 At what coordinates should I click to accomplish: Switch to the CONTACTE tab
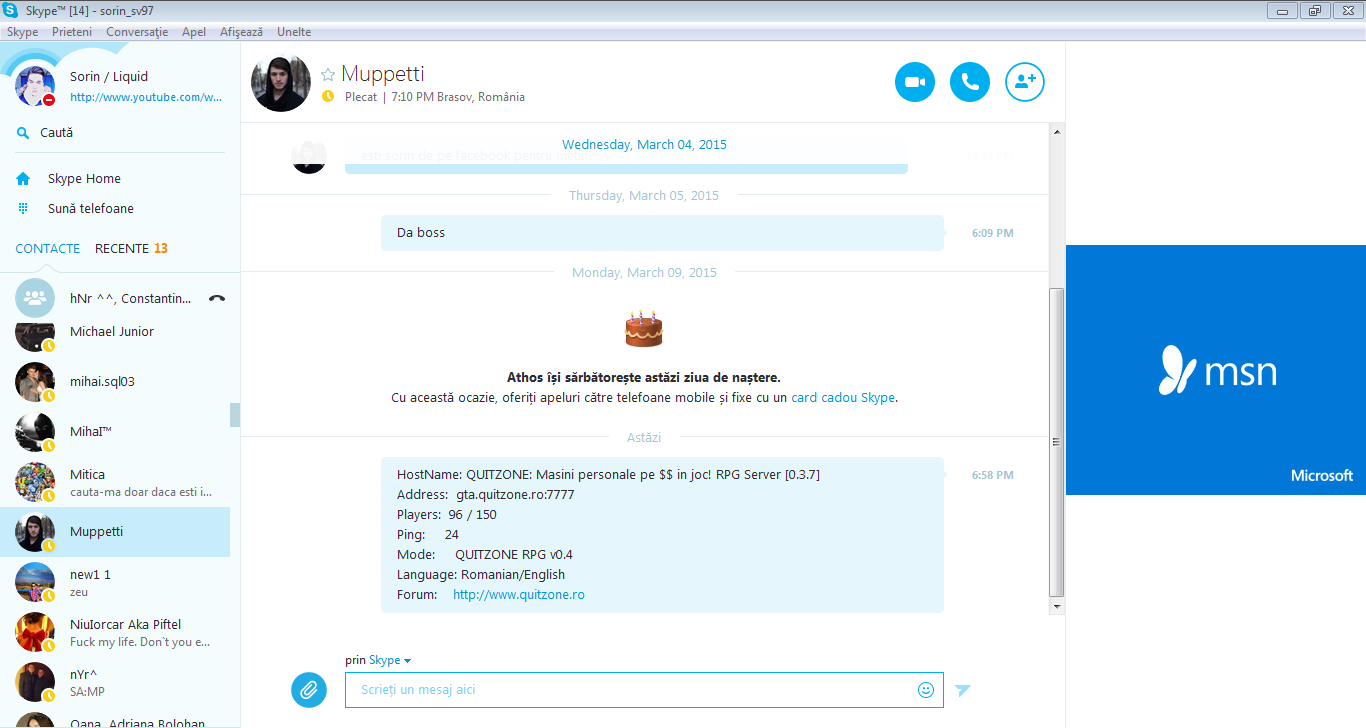pos(48,249)
